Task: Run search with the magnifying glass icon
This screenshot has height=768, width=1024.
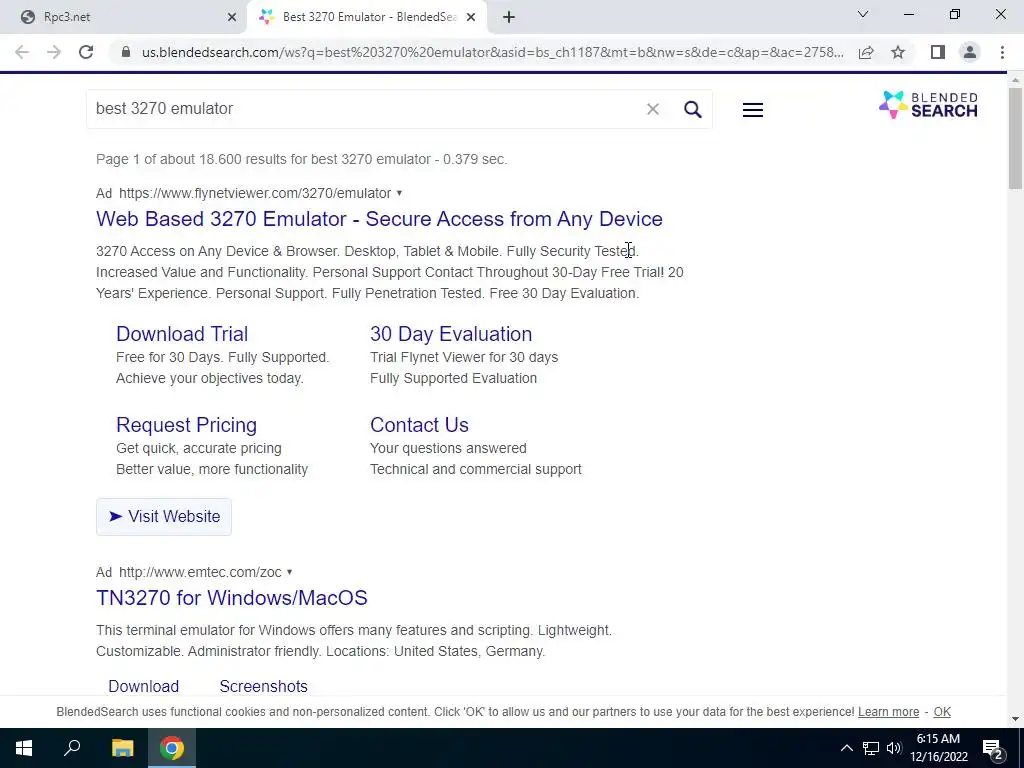Action: 693,109
